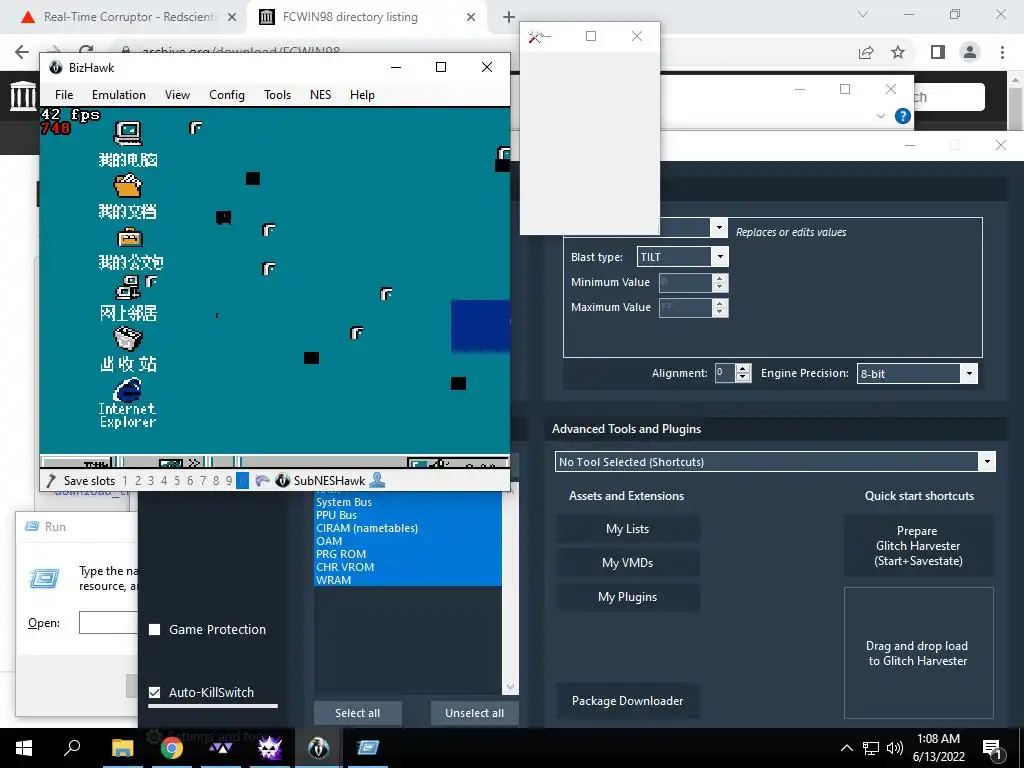This screenshot has width=1024, height=768.
Task: Click the Internet Explorer icon in emulator
Action: [128, 390]
